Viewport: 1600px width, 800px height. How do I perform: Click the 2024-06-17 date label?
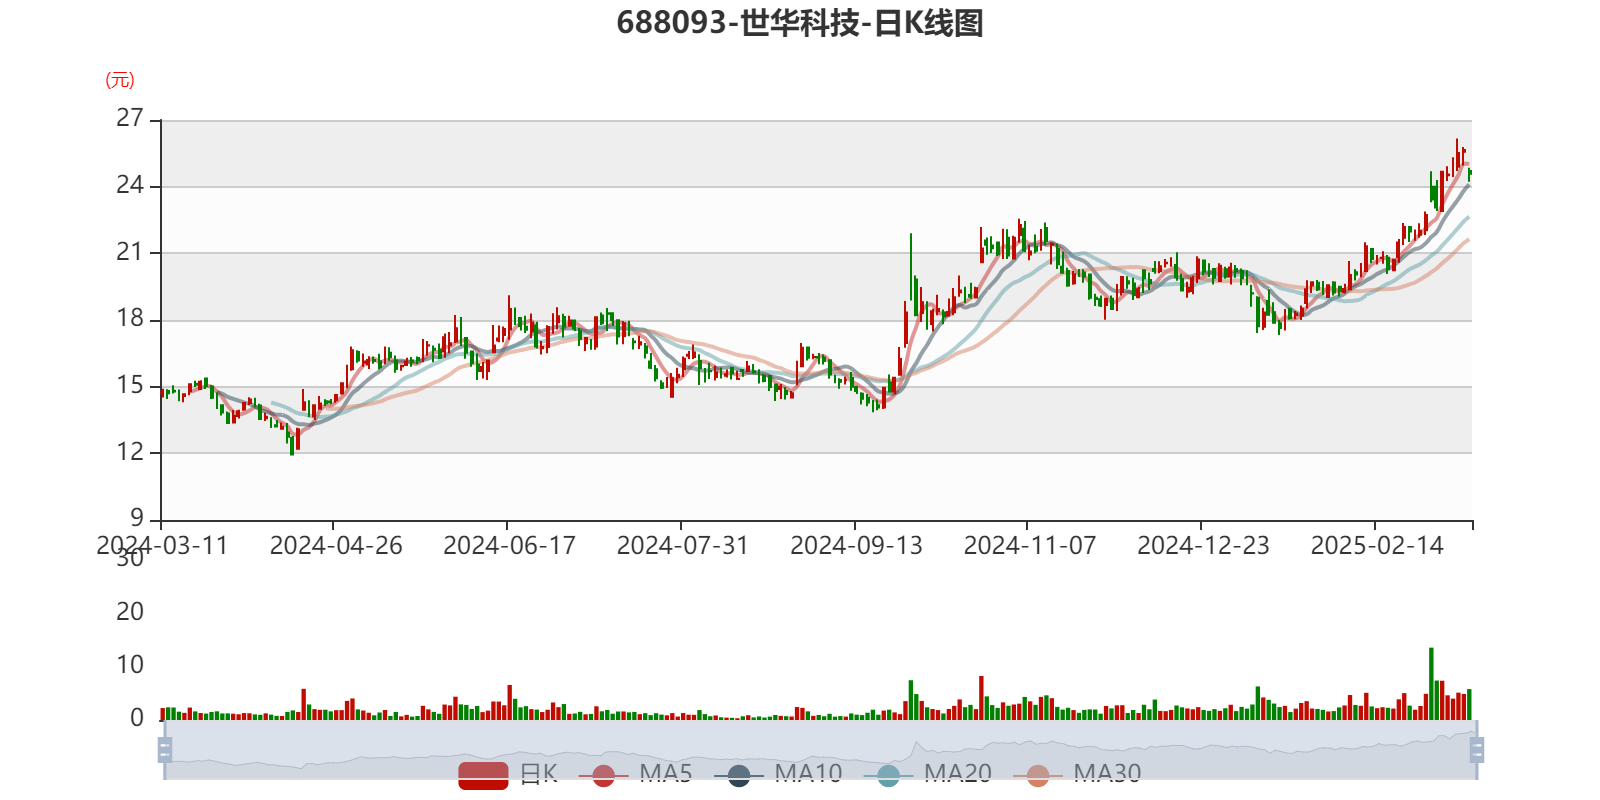pyautogui.click(x=509, y=545)
